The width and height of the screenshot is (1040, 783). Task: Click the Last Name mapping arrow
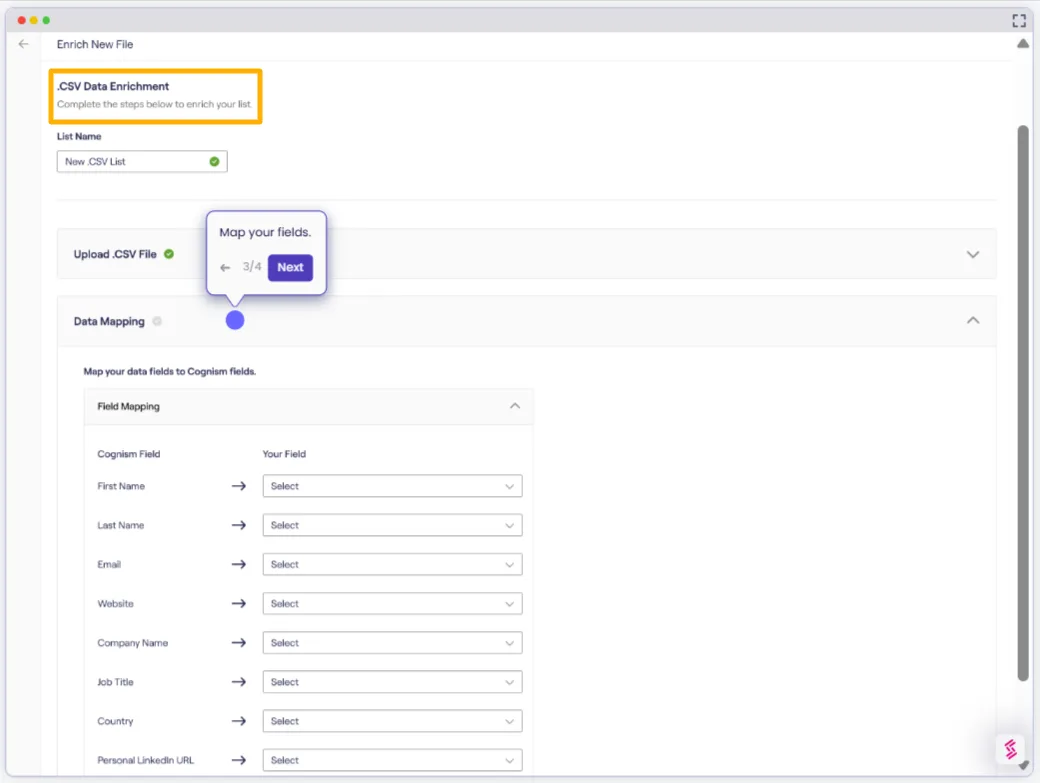pos(239,525)
